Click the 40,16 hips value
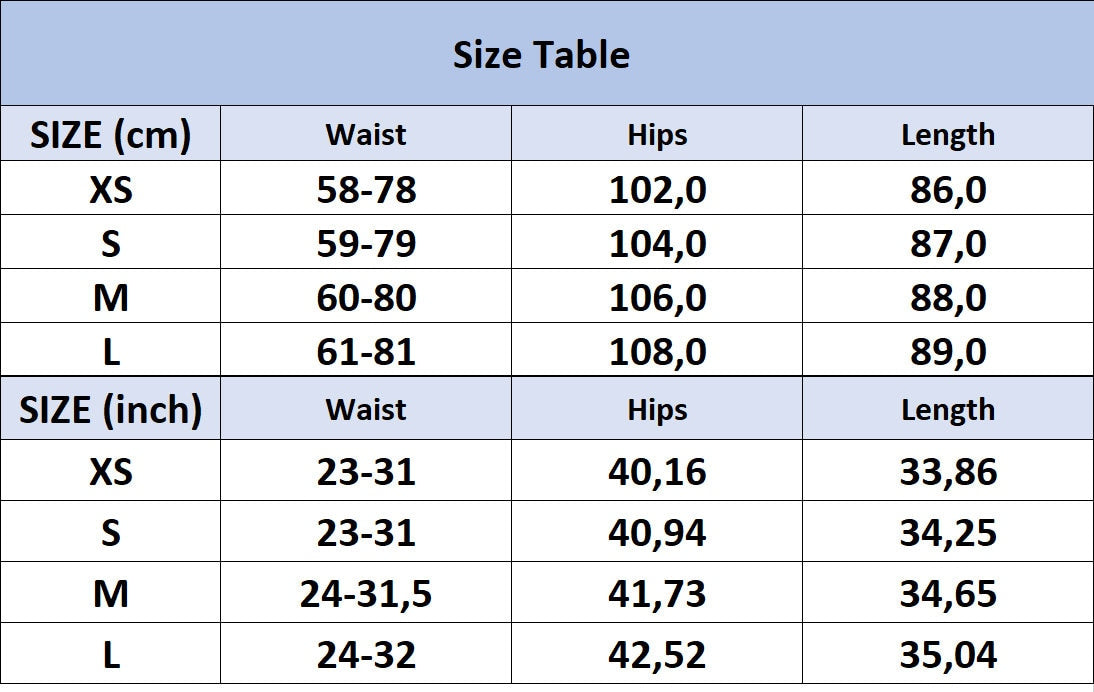Image resolution: width=1094 pixels, height=692 pixels. click(657, 471)
